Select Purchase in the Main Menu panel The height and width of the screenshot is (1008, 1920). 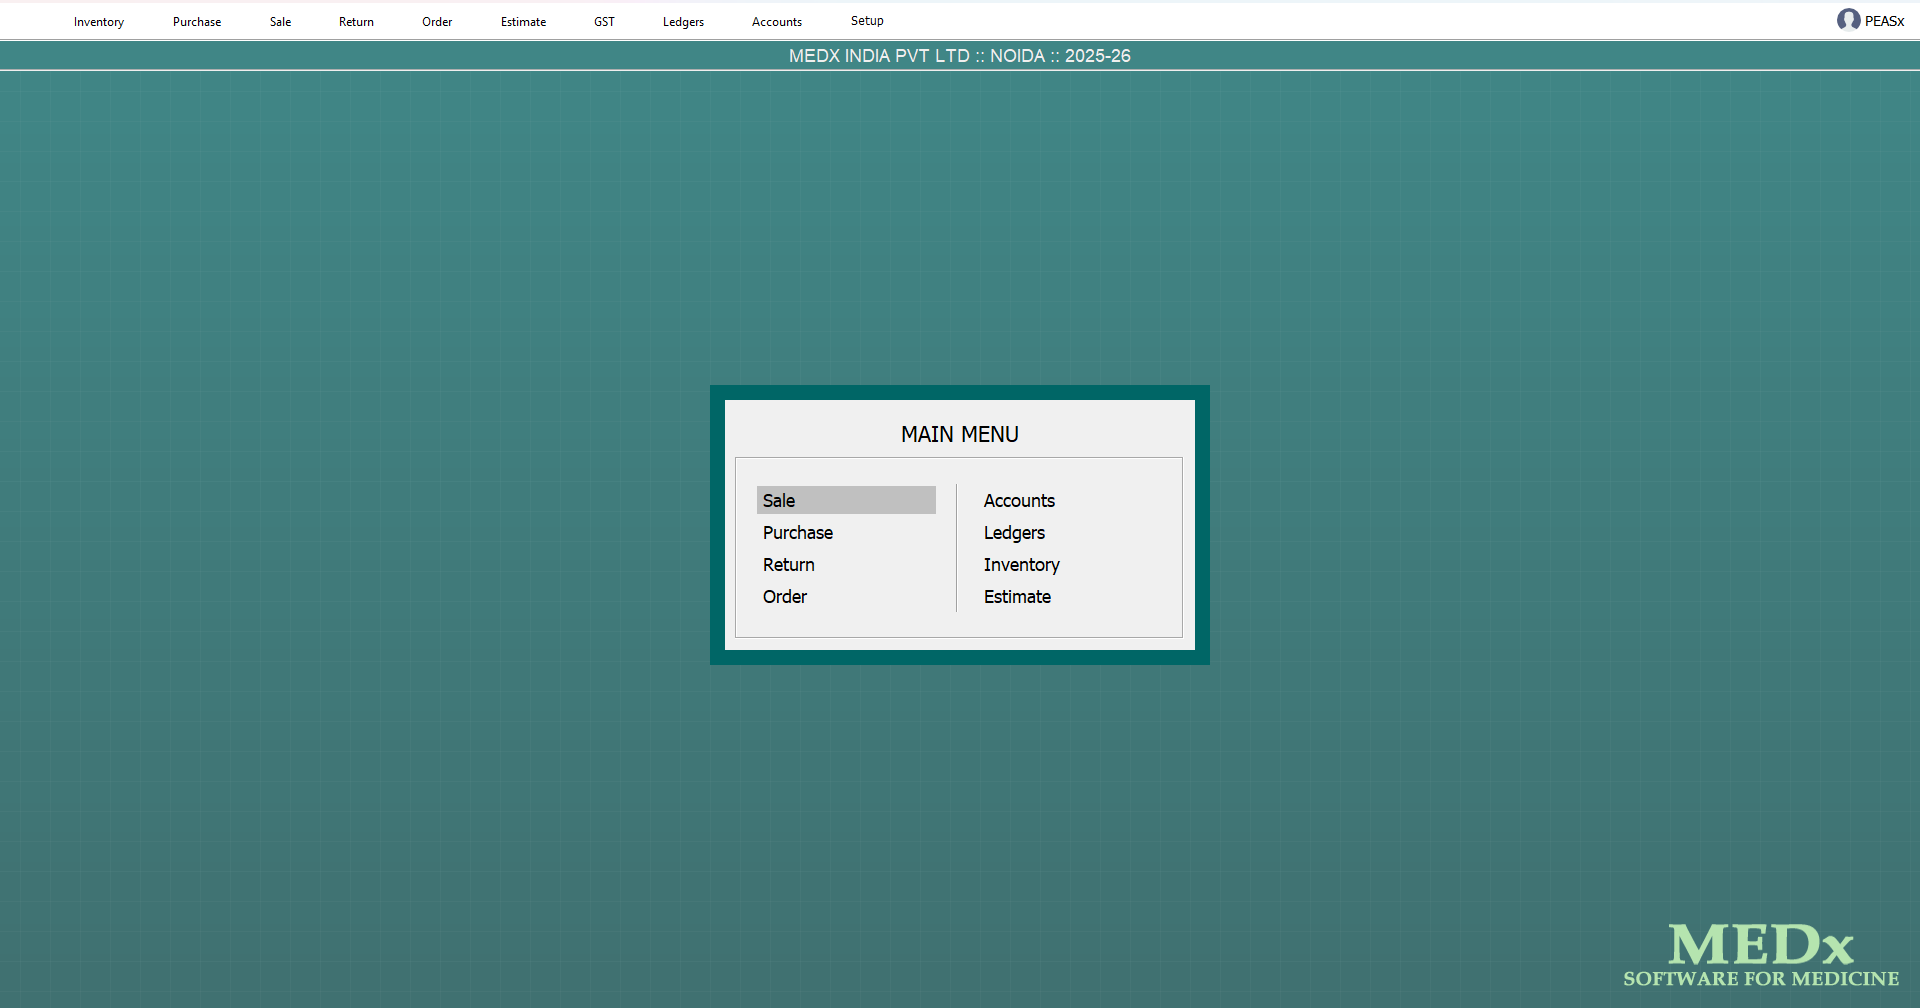798,533
